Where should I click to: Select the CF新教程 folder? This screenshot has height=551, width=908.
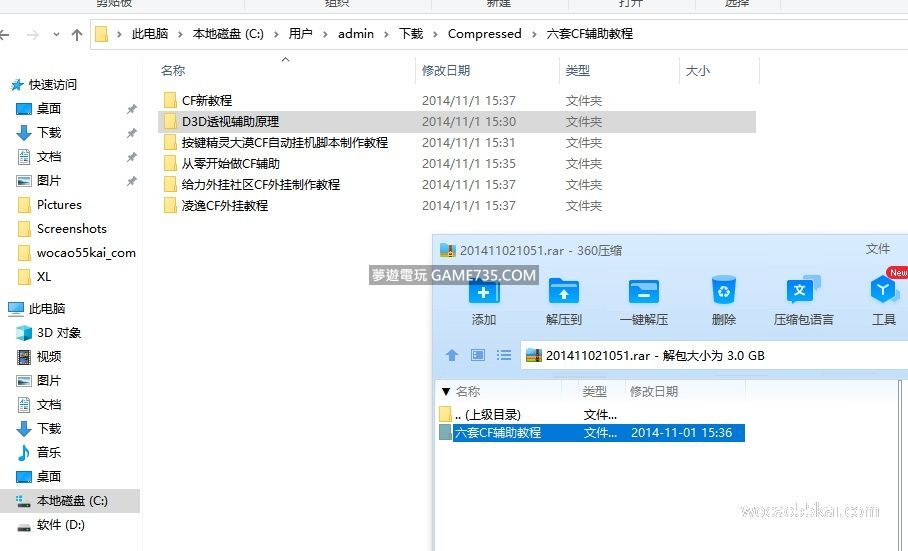coord(207,101)
